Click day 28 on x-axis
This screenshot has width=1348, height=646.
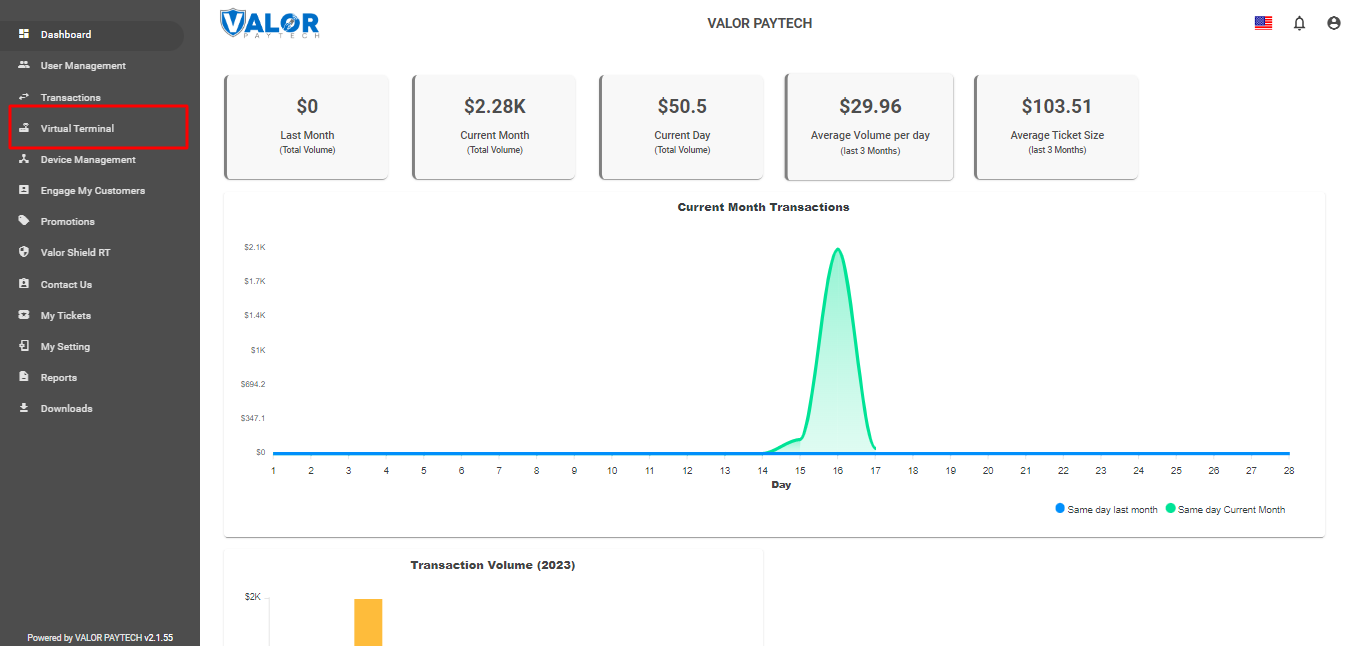pyautogui.click(x=1289, y=470)
